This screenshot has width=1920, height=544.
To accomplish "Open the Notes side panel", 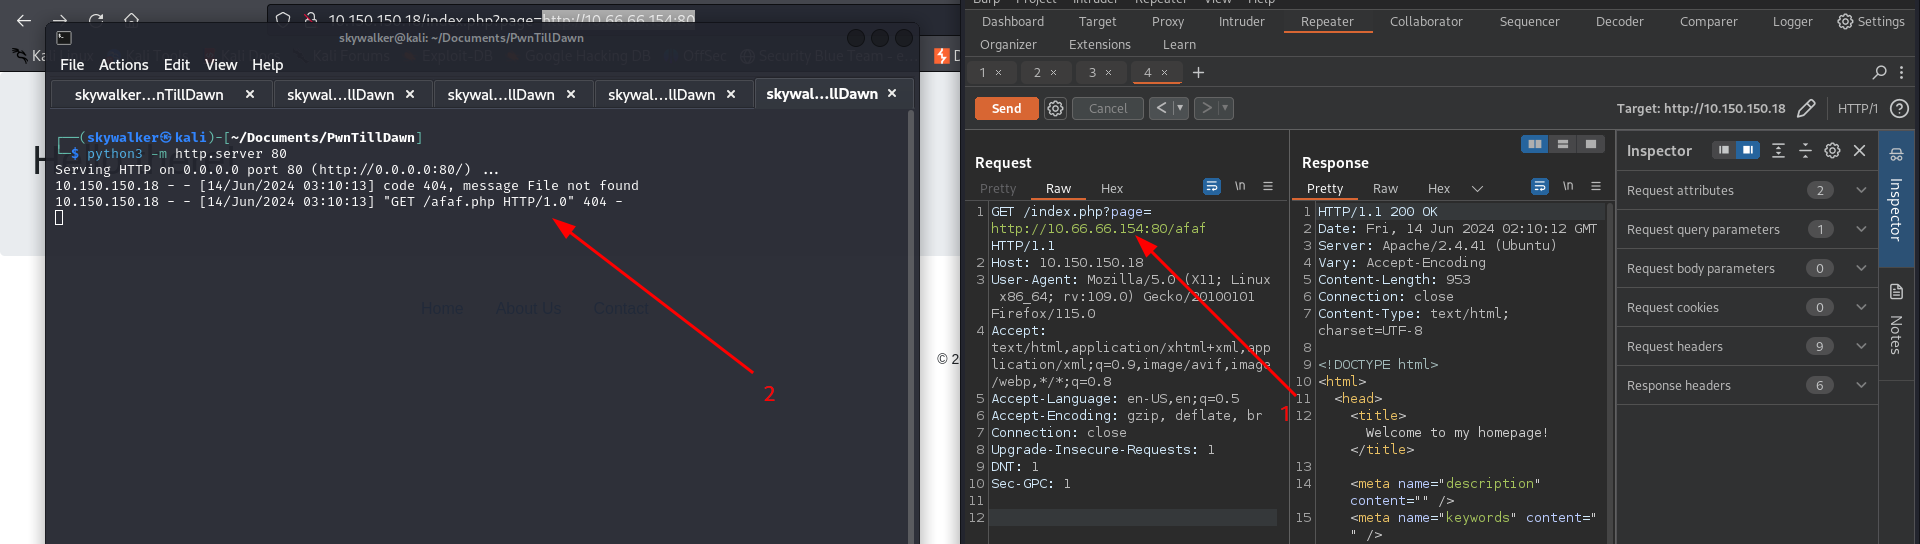I will coord(1896,320).
